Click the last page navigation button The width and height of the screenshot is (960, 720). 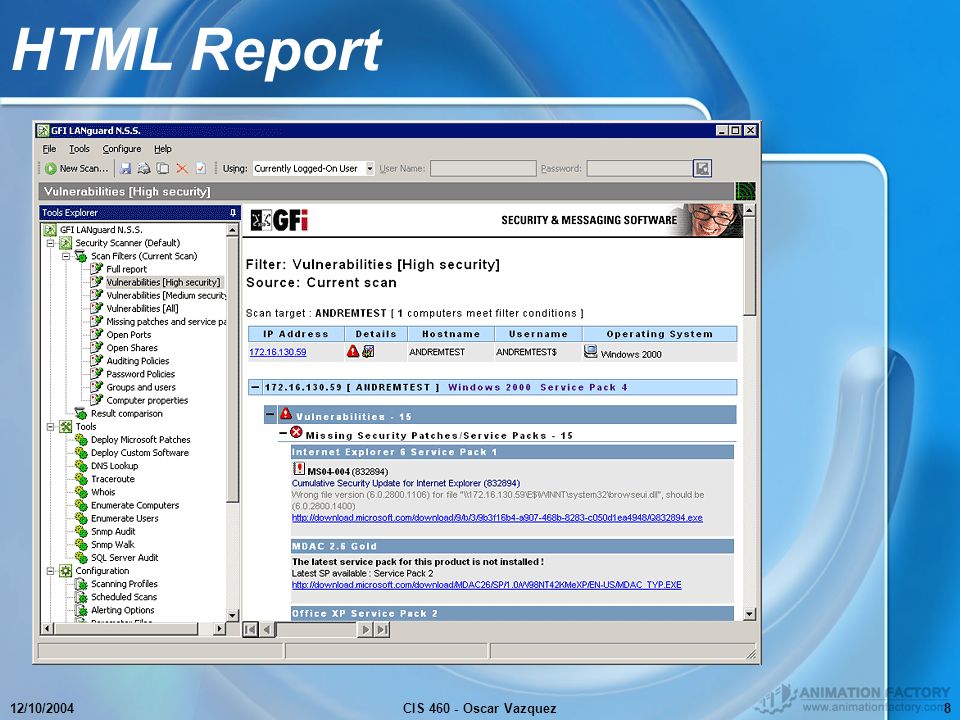click(x=381, y=629)
